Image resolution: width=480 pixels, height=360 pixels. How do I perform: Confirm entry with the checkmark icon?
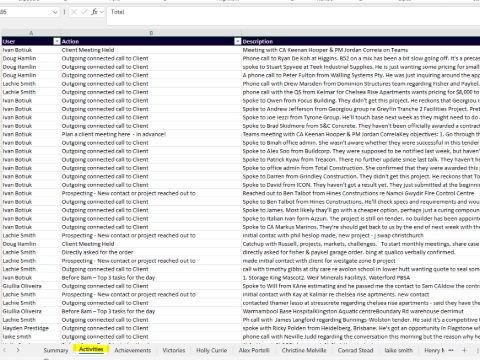(84, 12)
